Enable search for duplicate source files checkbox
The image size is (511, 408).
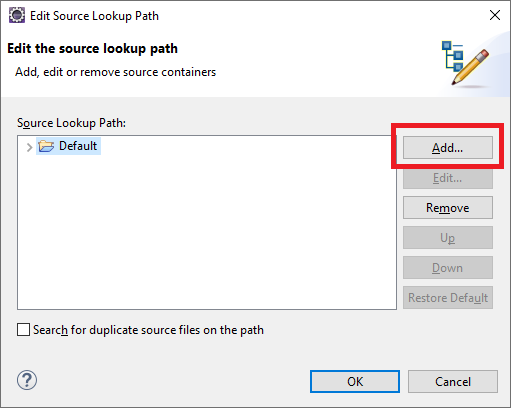(x=23, y=330)
